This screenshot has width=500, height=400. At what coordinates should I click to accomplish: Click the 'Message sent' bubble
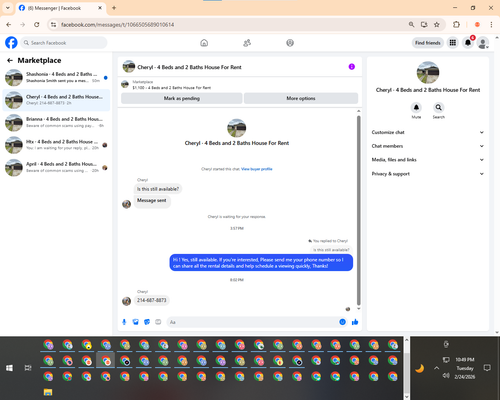[x=152, y=200]
